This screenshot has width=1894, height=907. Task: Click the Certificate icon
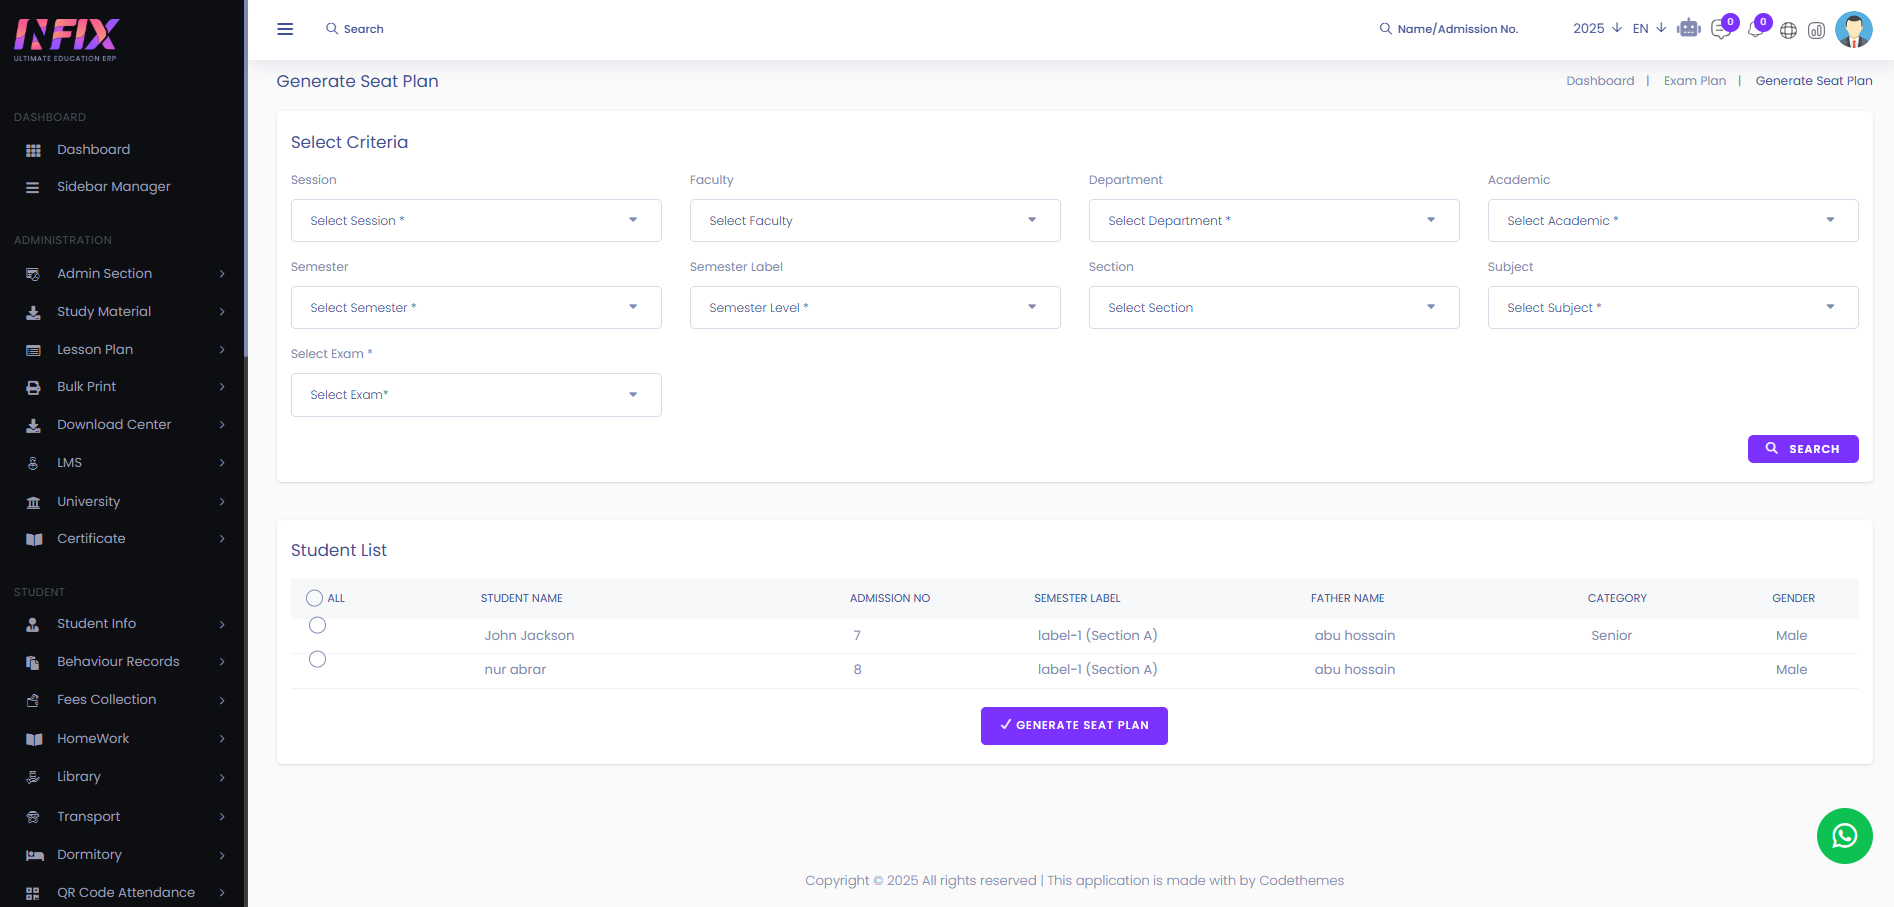(x=33, y=539)
